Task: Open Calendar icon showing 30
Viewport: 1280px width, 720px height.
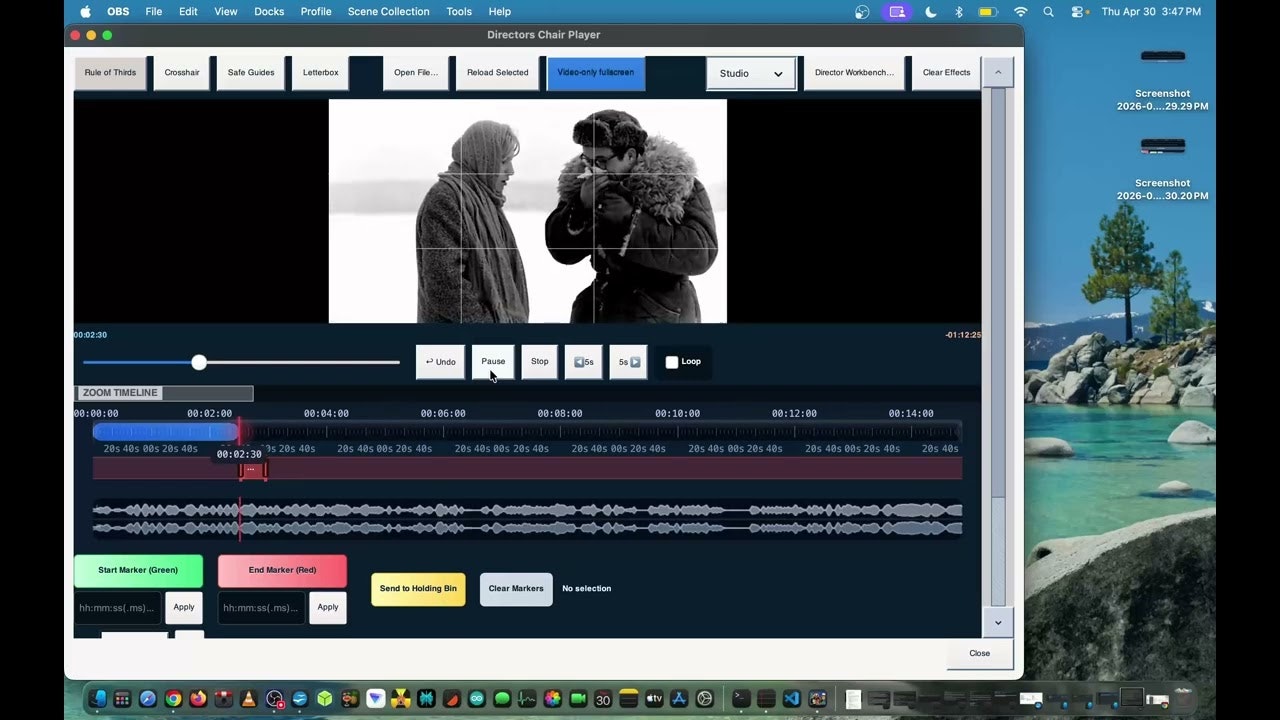Action: 603,699
